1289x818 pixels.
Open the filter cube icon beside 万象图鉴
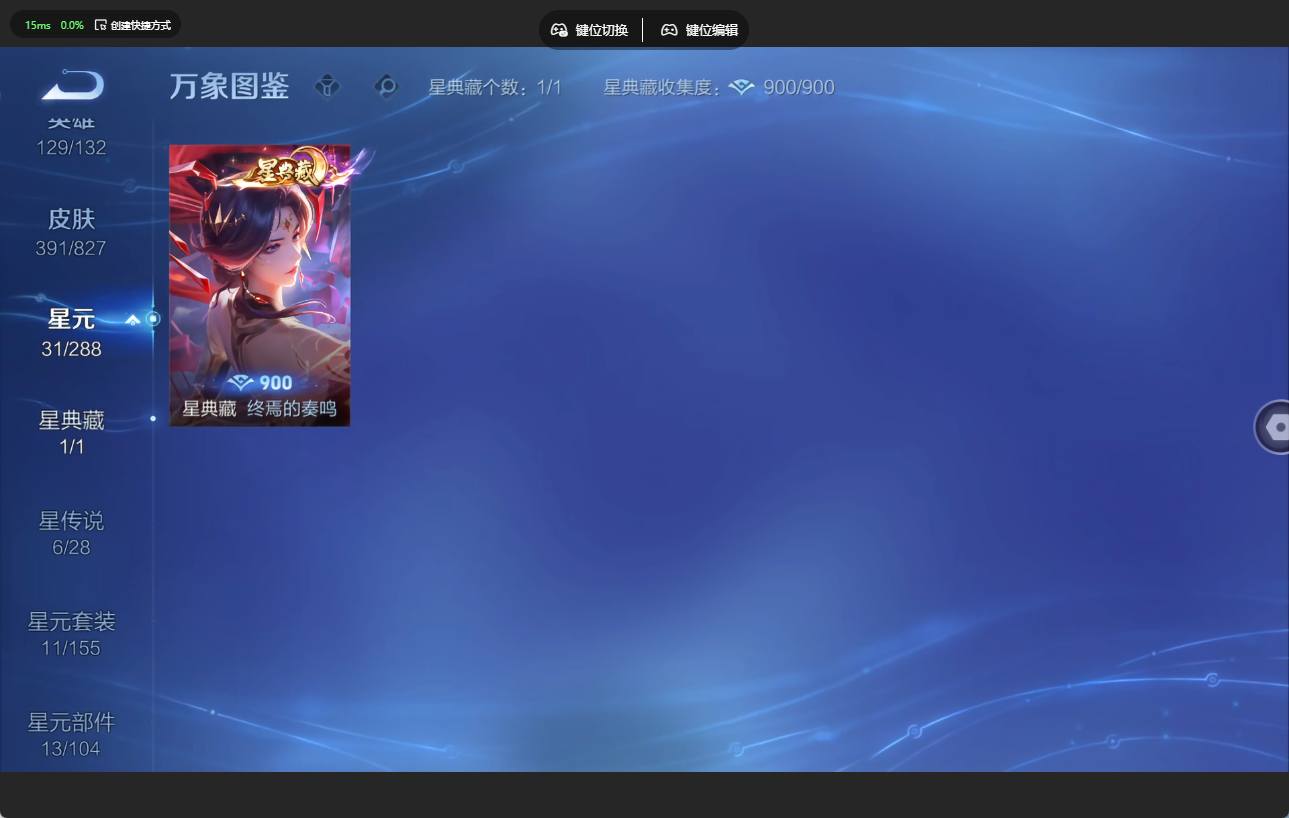[328, 87]
